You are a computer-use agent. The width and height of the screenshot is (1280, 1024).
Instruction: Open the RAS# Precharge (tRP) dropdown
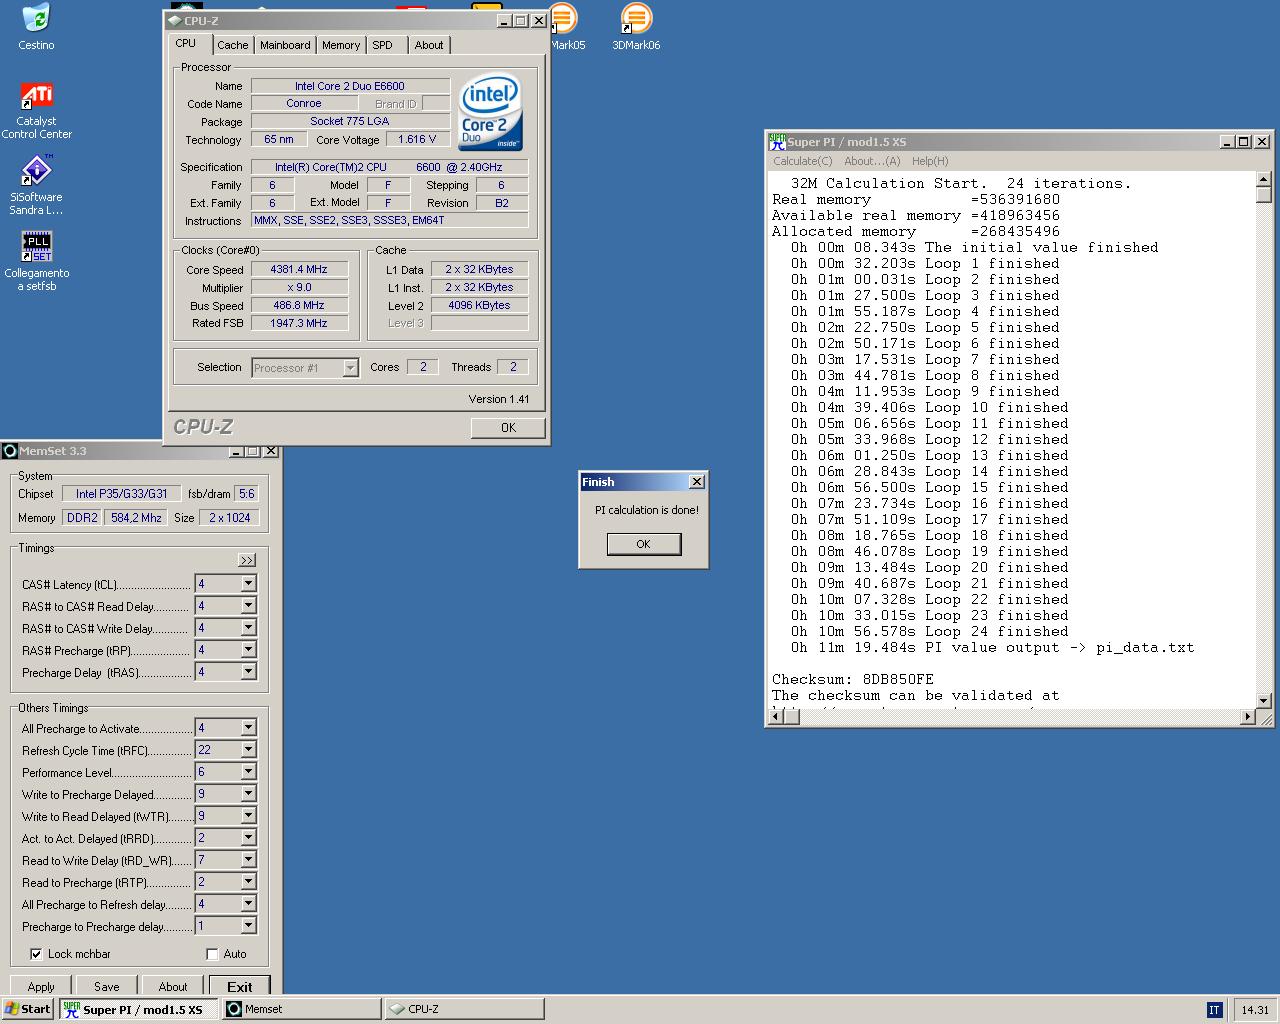(x=248, y=650)
